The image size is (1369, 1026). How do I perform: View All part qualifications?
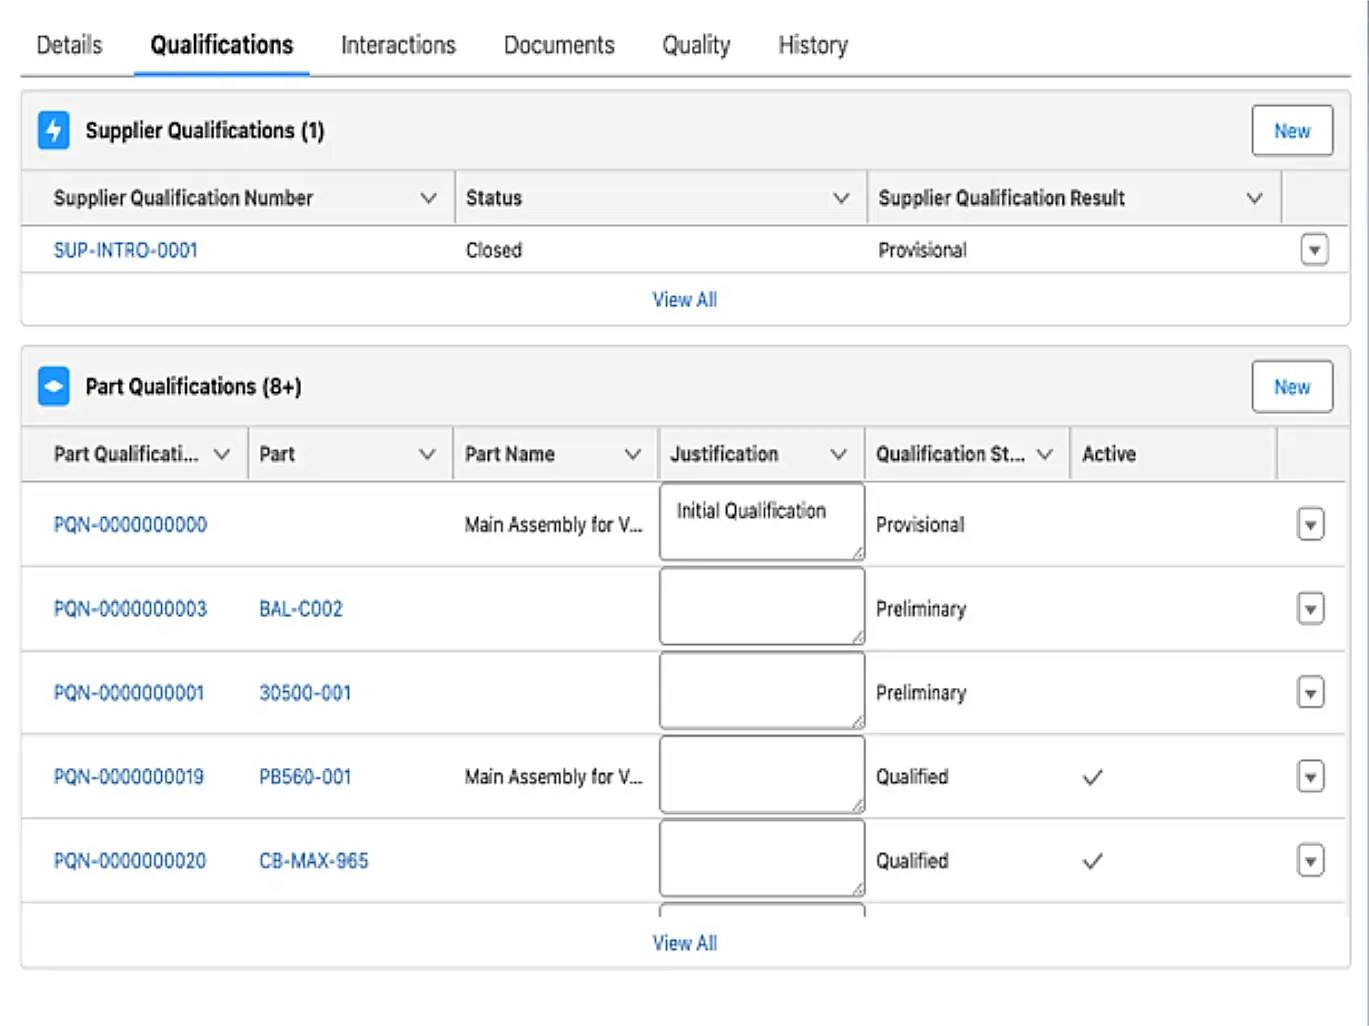click(x=685, y=943)
